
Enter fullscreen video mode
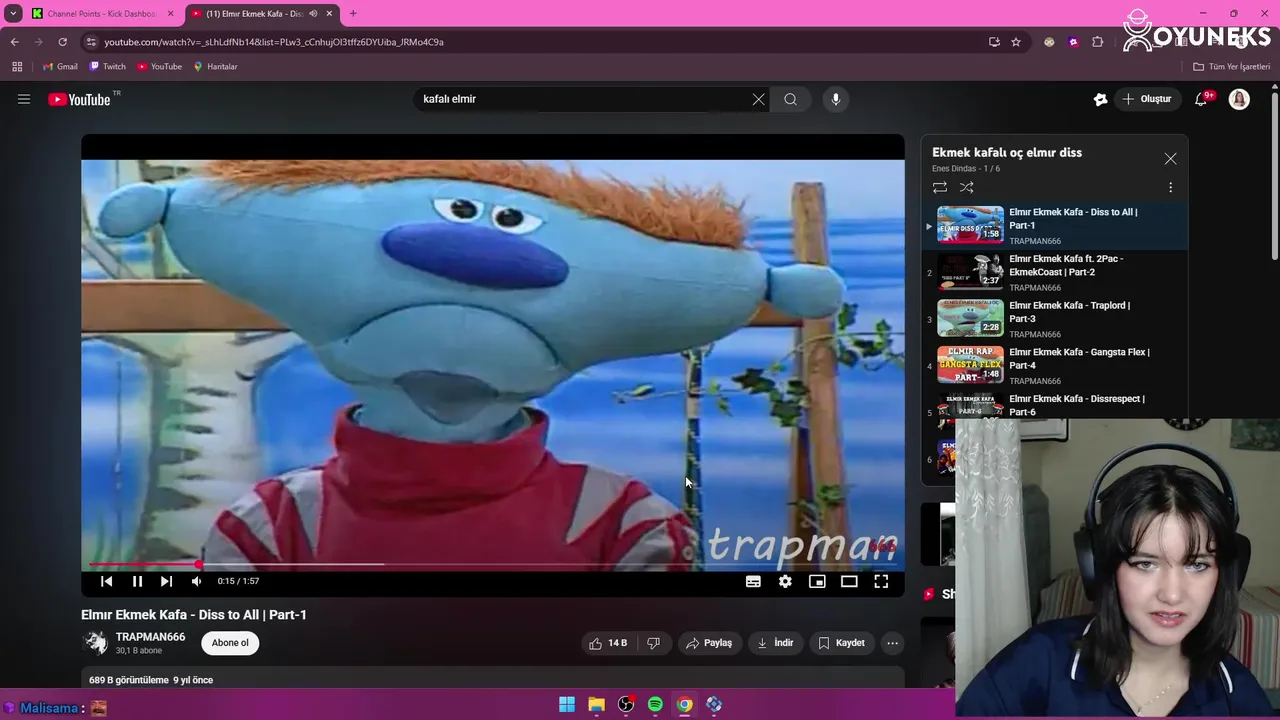click(881, 581)
